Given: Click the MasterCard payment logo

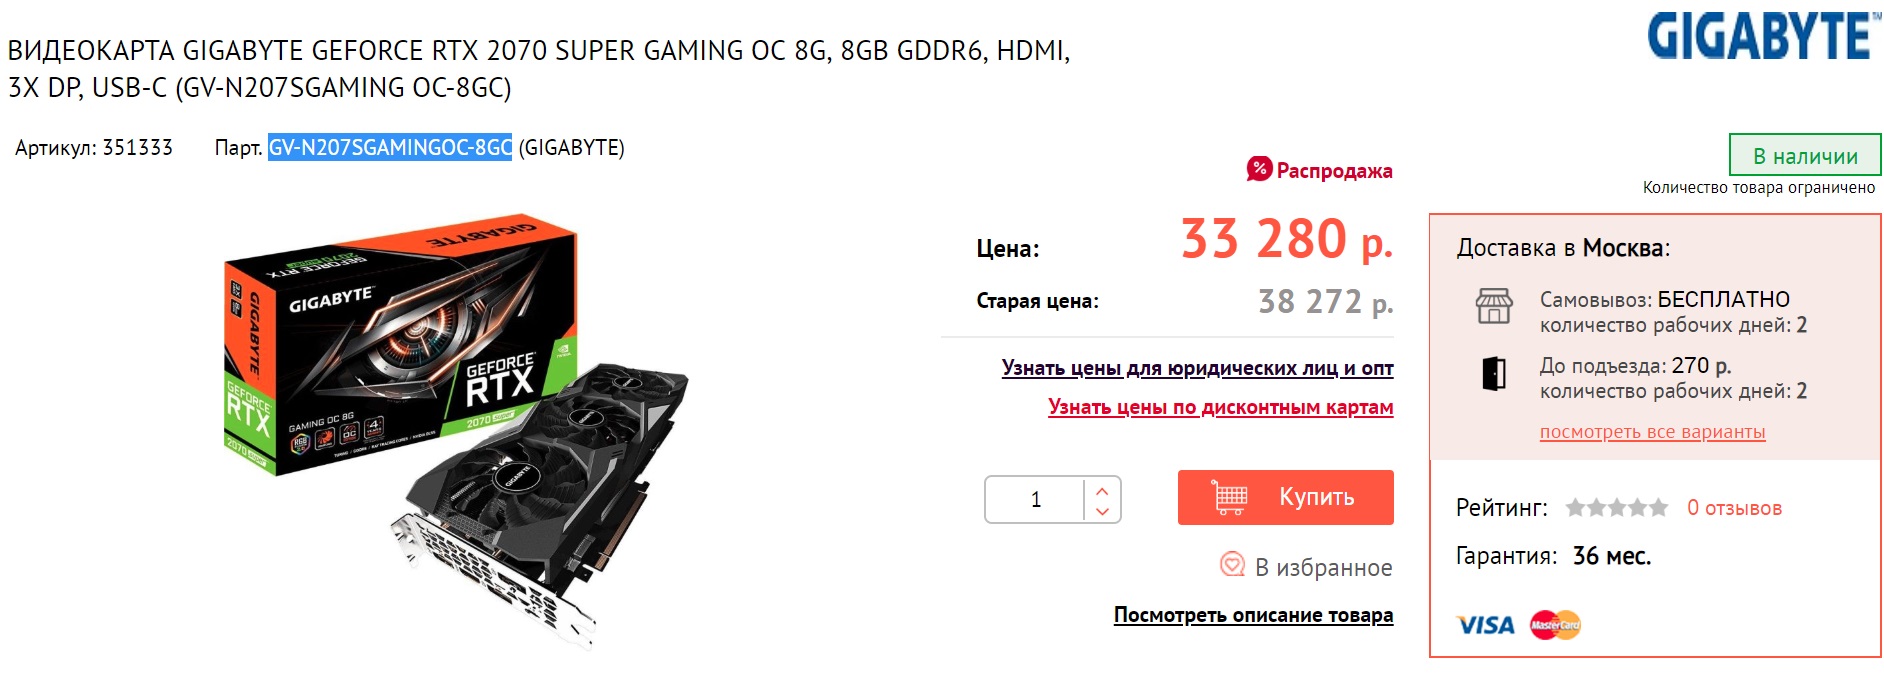Looking at the screenshot, I should 1555,625.
